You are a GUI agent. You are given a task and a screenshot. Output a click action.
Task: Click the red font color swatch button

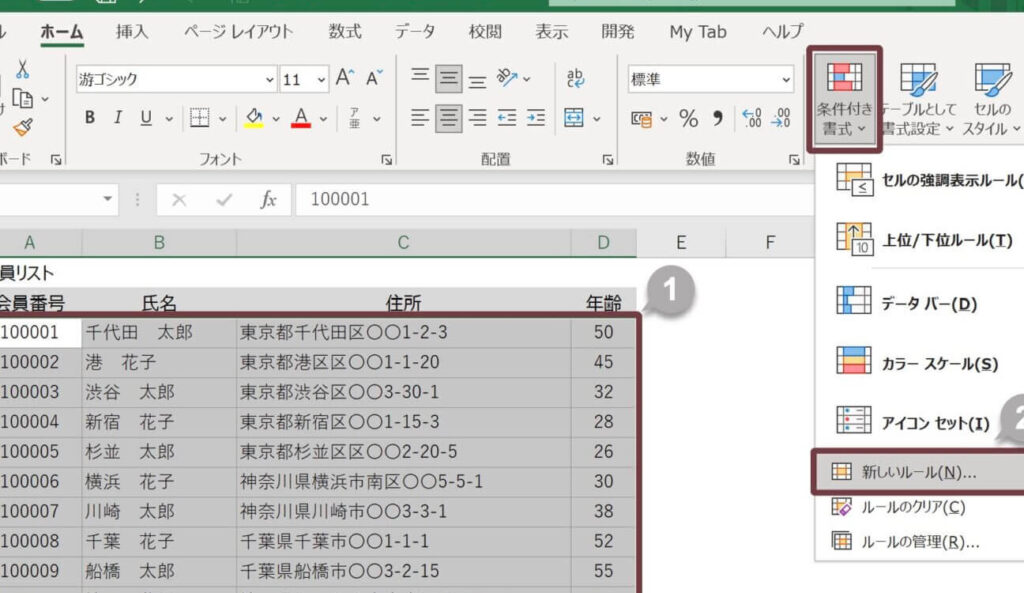pyautogui.click(x=301, y=118)
